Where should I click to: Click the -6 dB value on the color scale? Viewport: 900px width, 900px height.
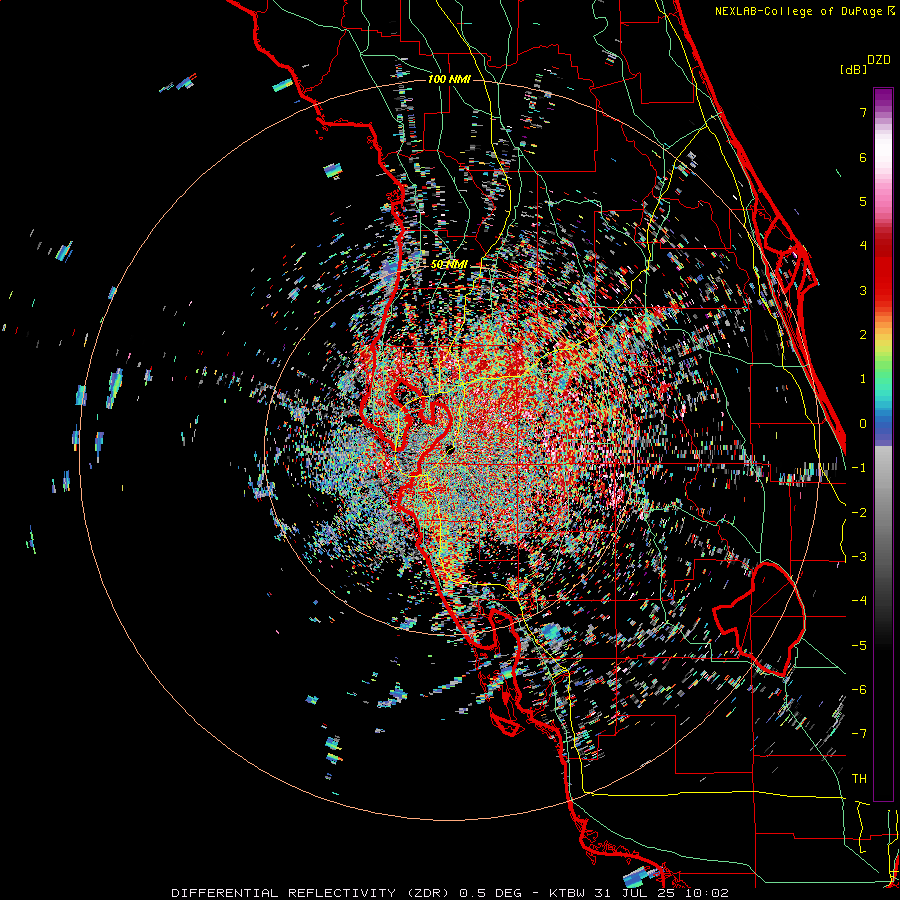pos(859,690)
